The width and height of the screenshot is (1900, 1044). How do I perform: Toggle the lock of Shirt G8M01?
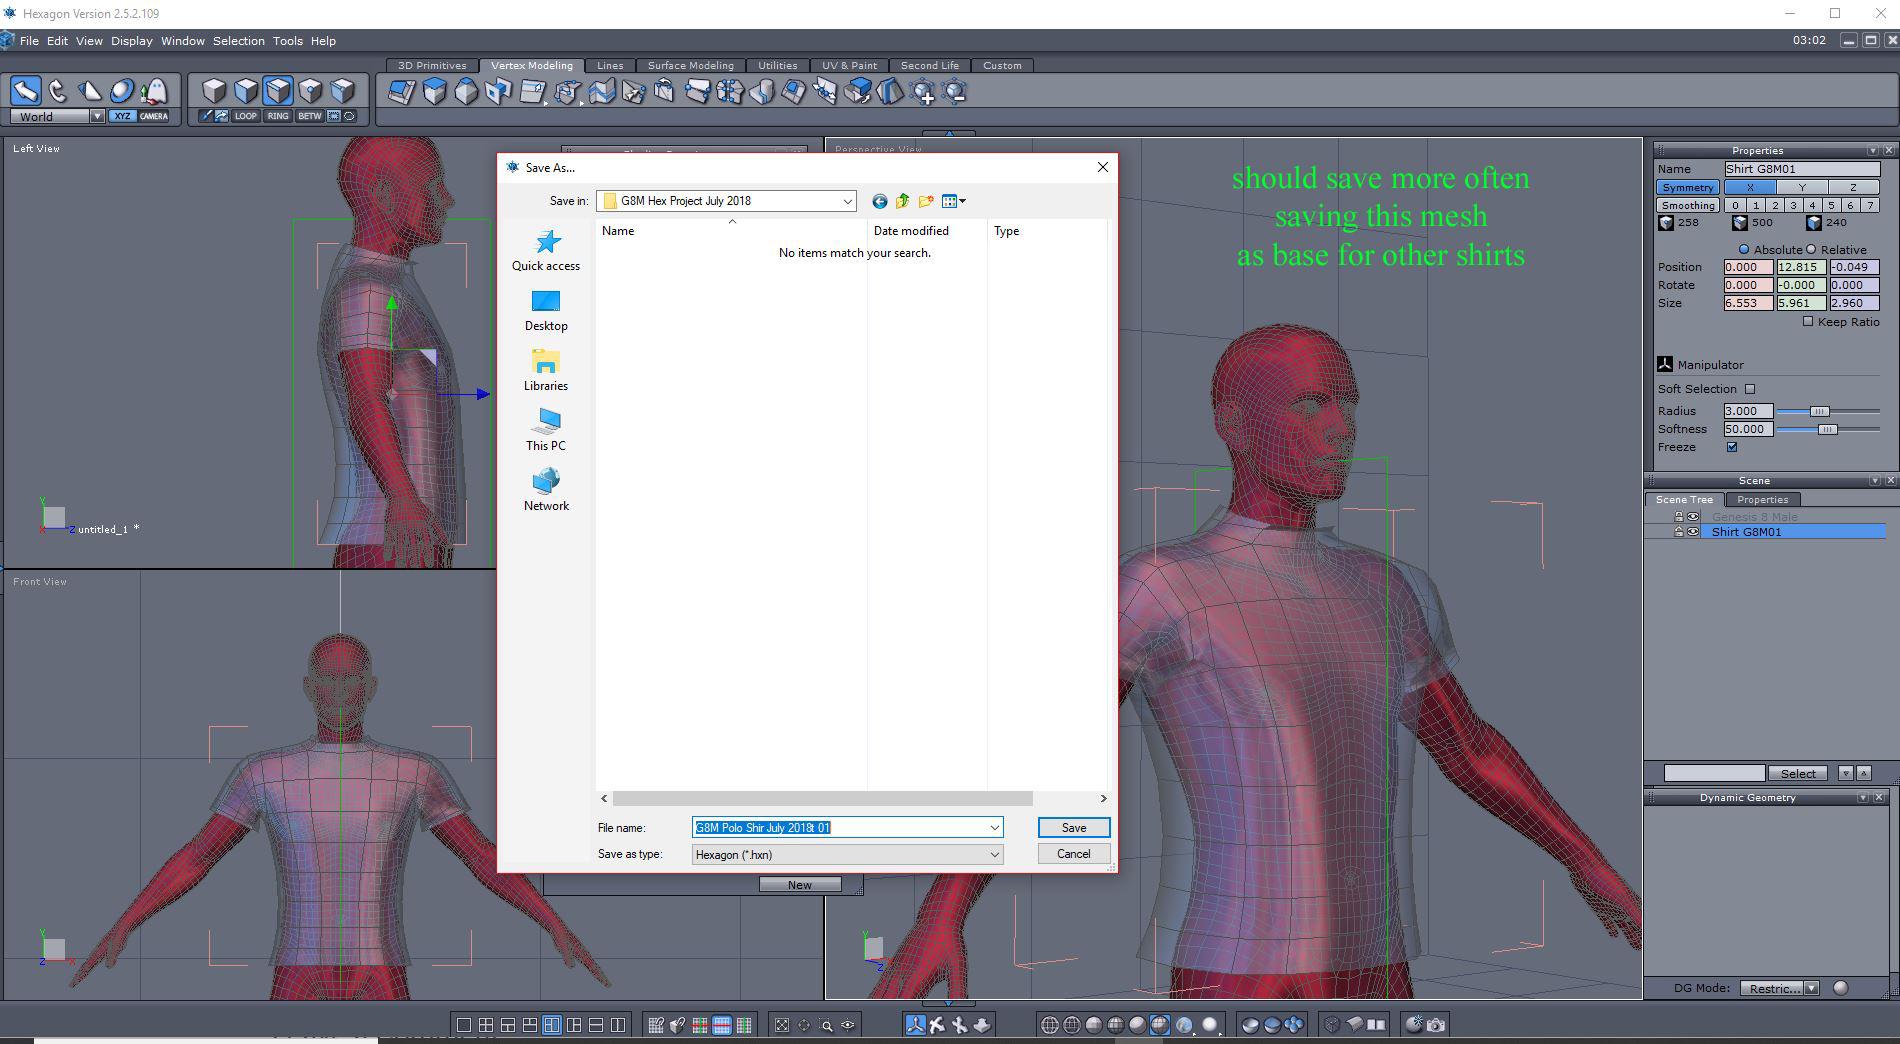[x=1679, y=532]
